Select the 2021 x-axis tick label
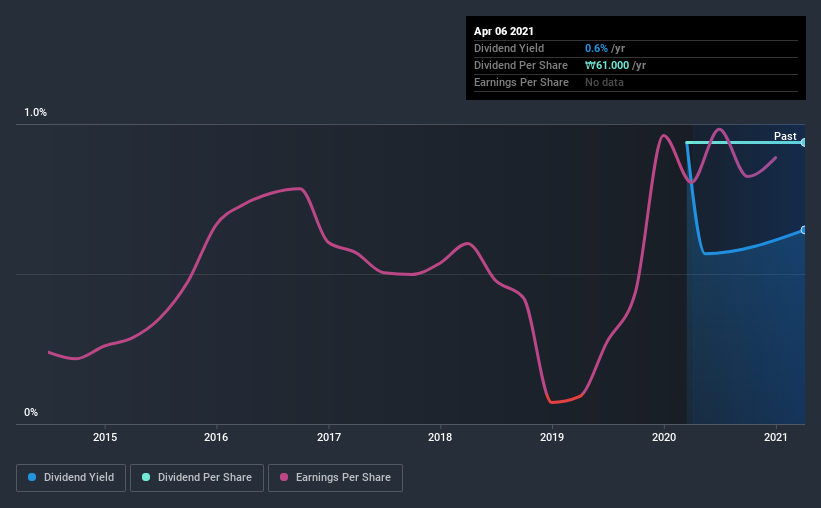Image resolution: width=821 pixels, height=508 pixels. click(x=775, y=437)
